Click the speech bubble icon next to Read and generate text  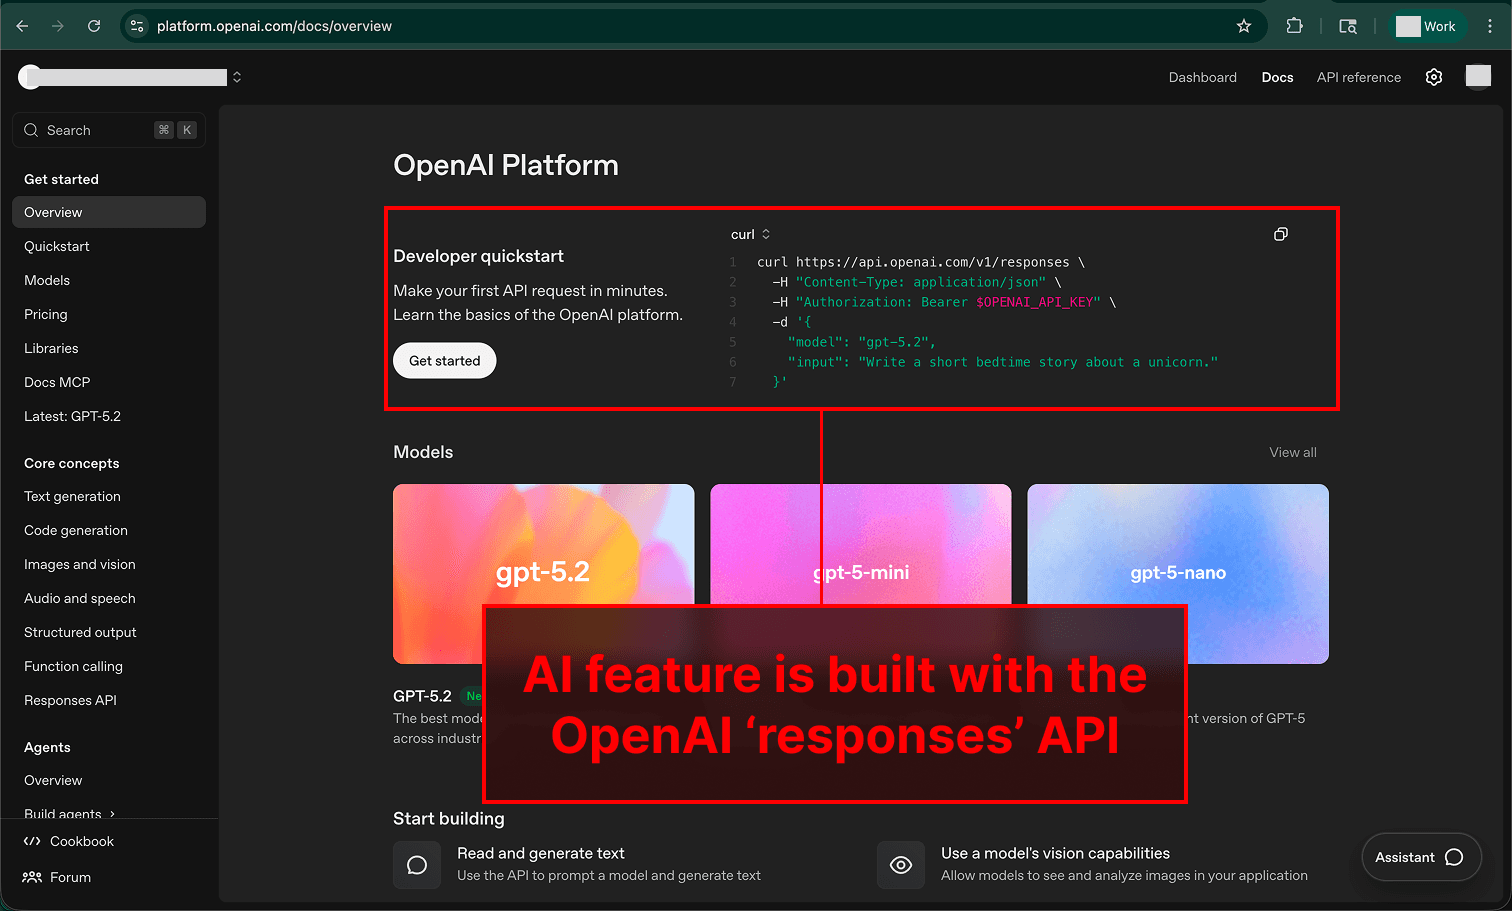[x=417, y=865]
